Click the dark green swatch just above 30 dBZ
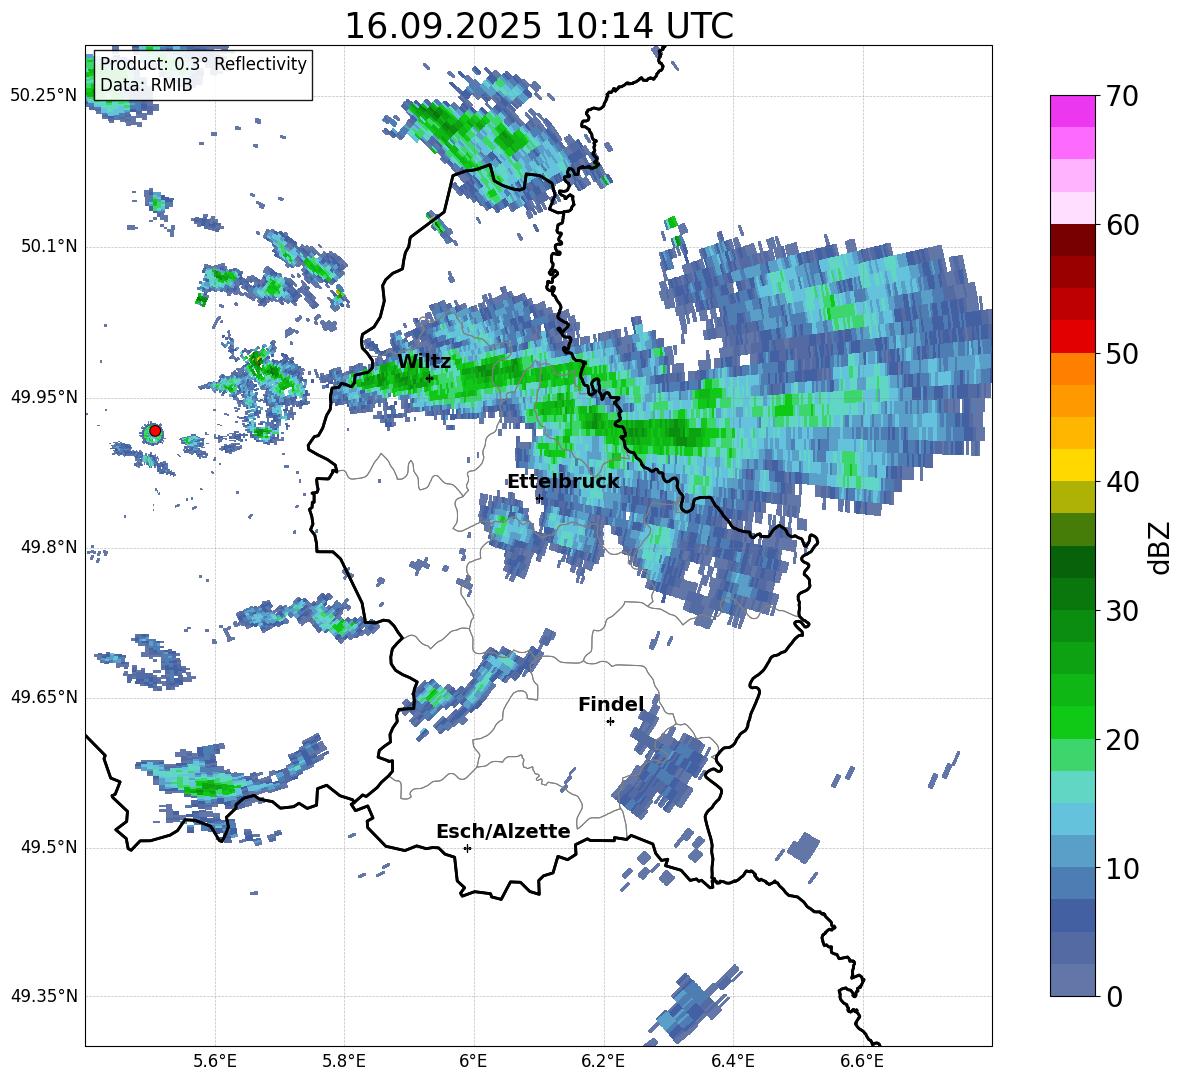Image resolution: width=1184 pixels, height=1081 pixels. tap(1072, 593)
